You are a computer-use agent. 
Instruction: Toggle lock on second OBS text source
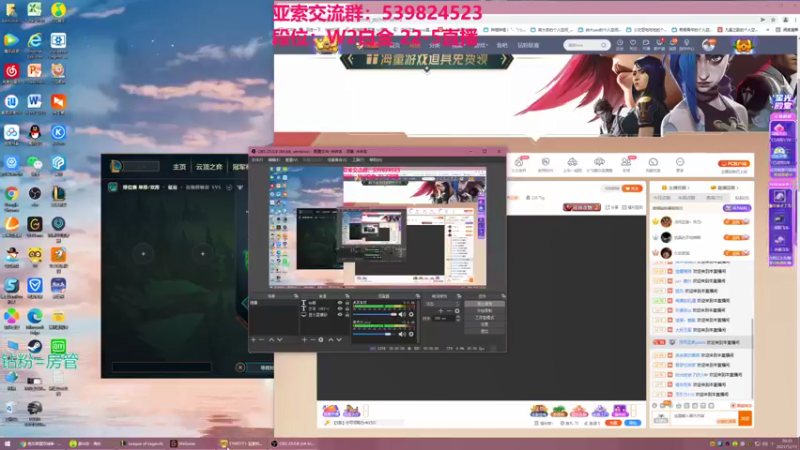pos(347,309)
